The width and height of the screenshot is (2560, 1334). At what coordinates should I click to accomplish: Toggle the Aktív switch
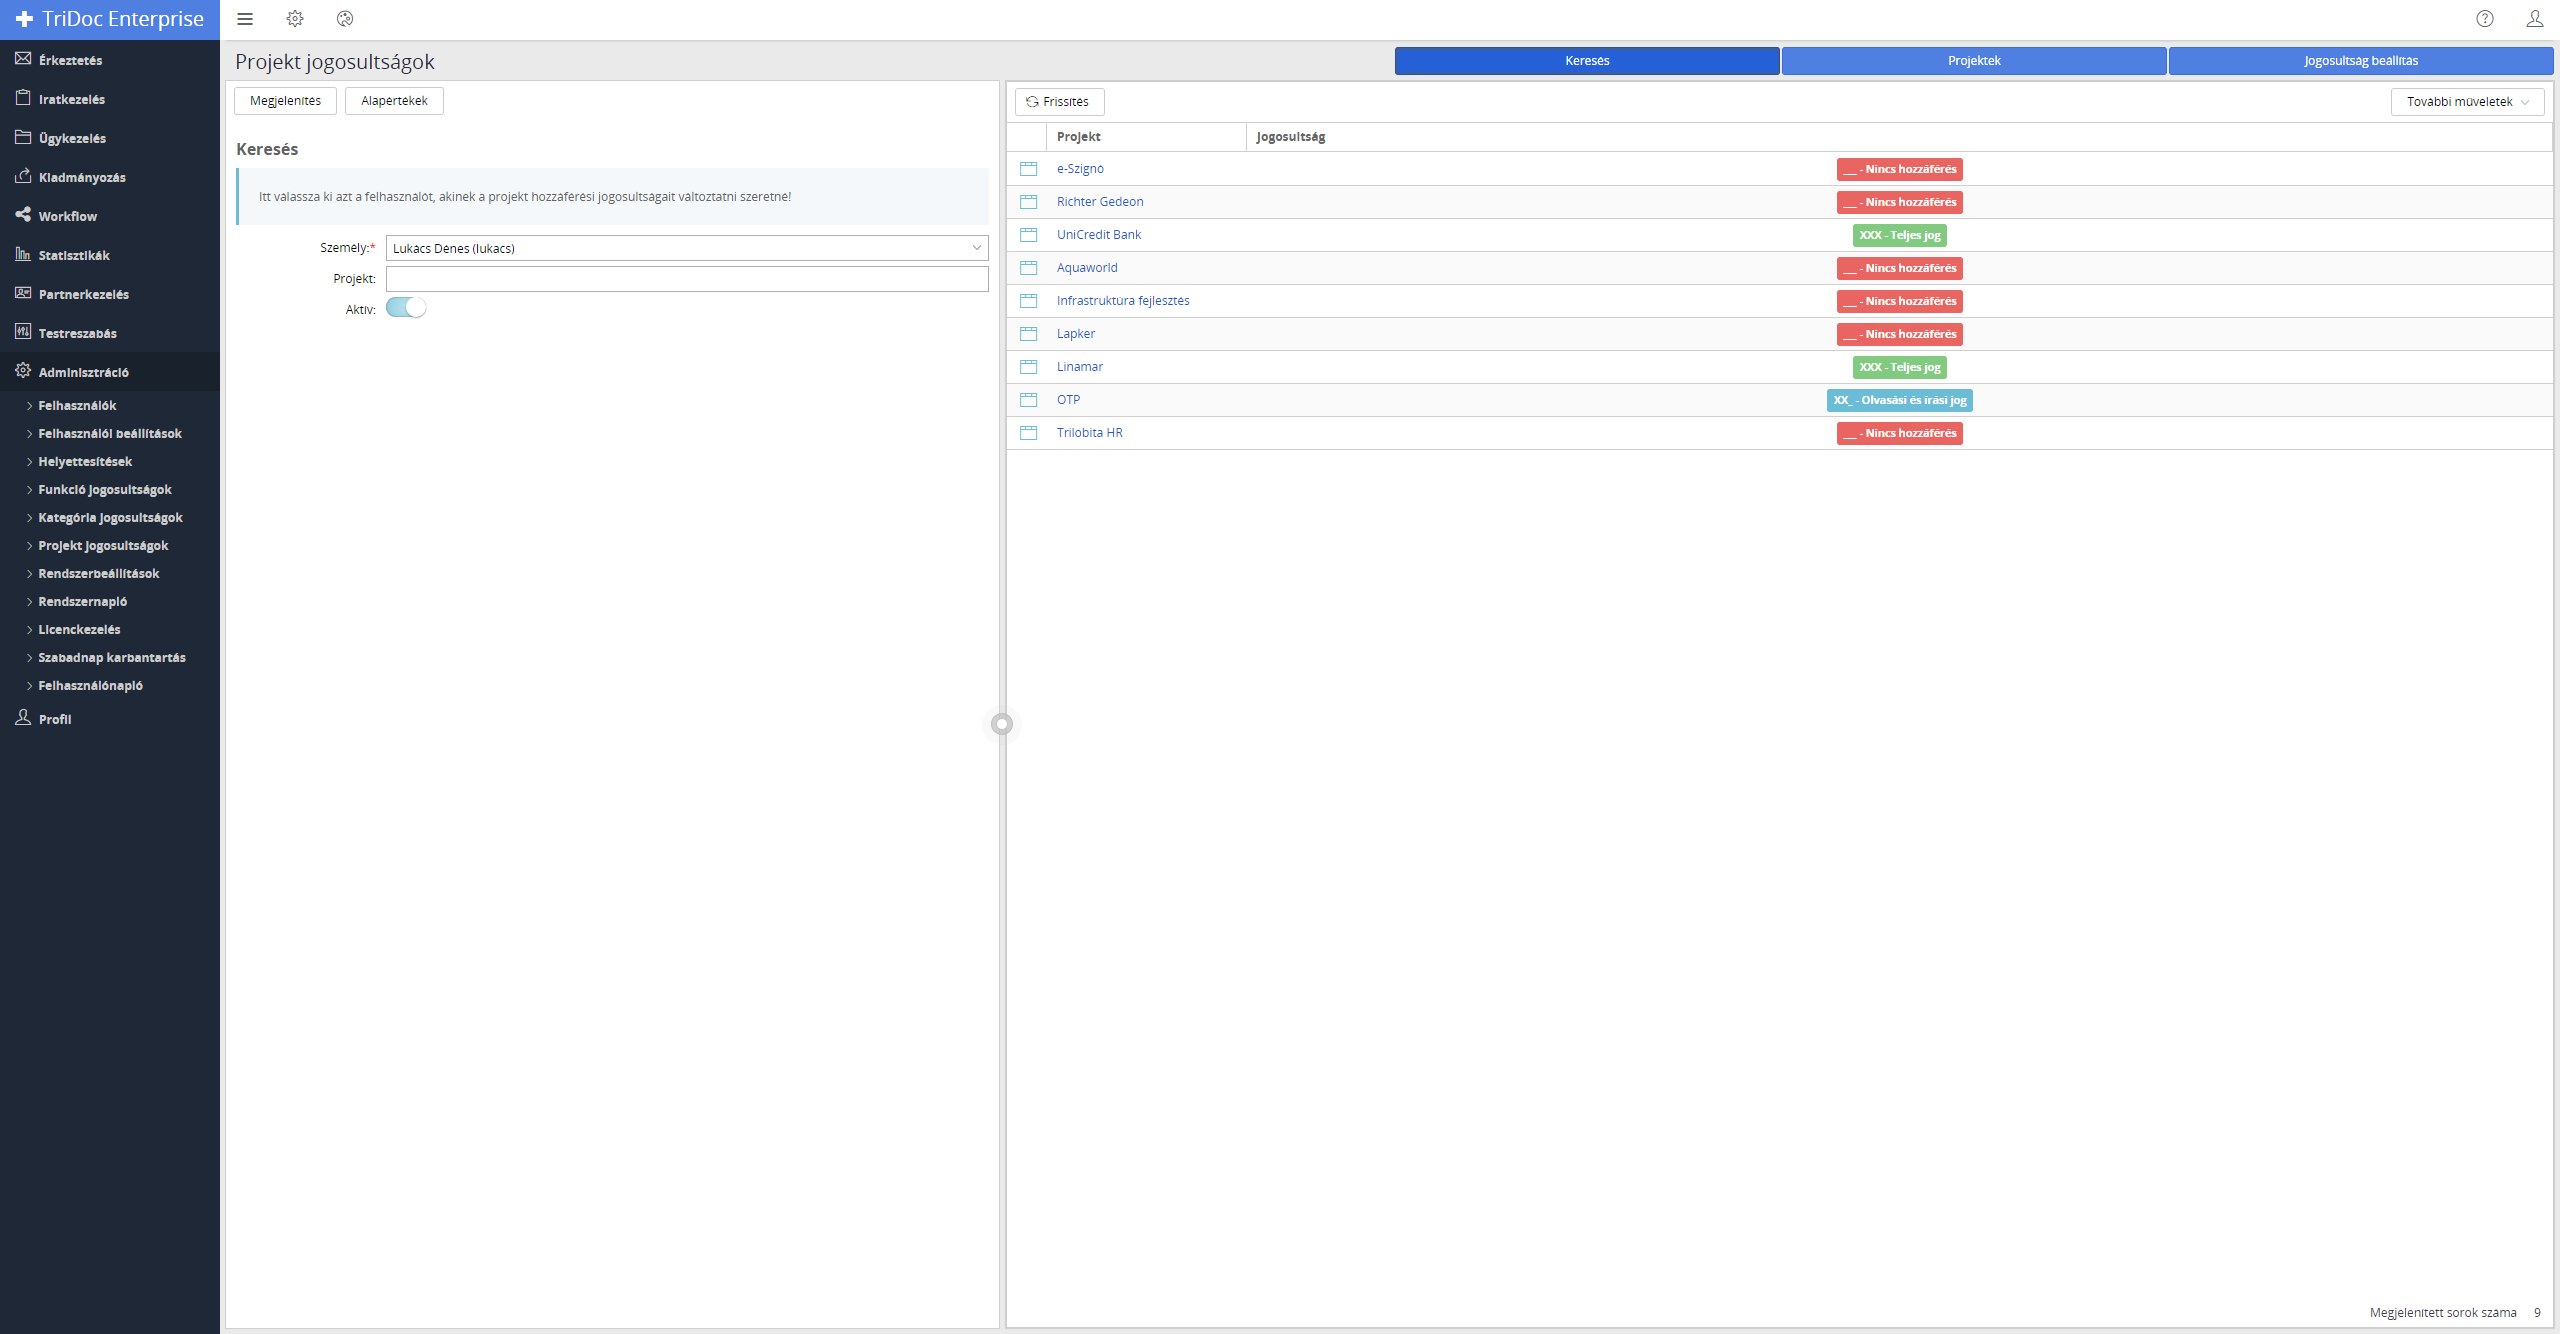(406, 308)
